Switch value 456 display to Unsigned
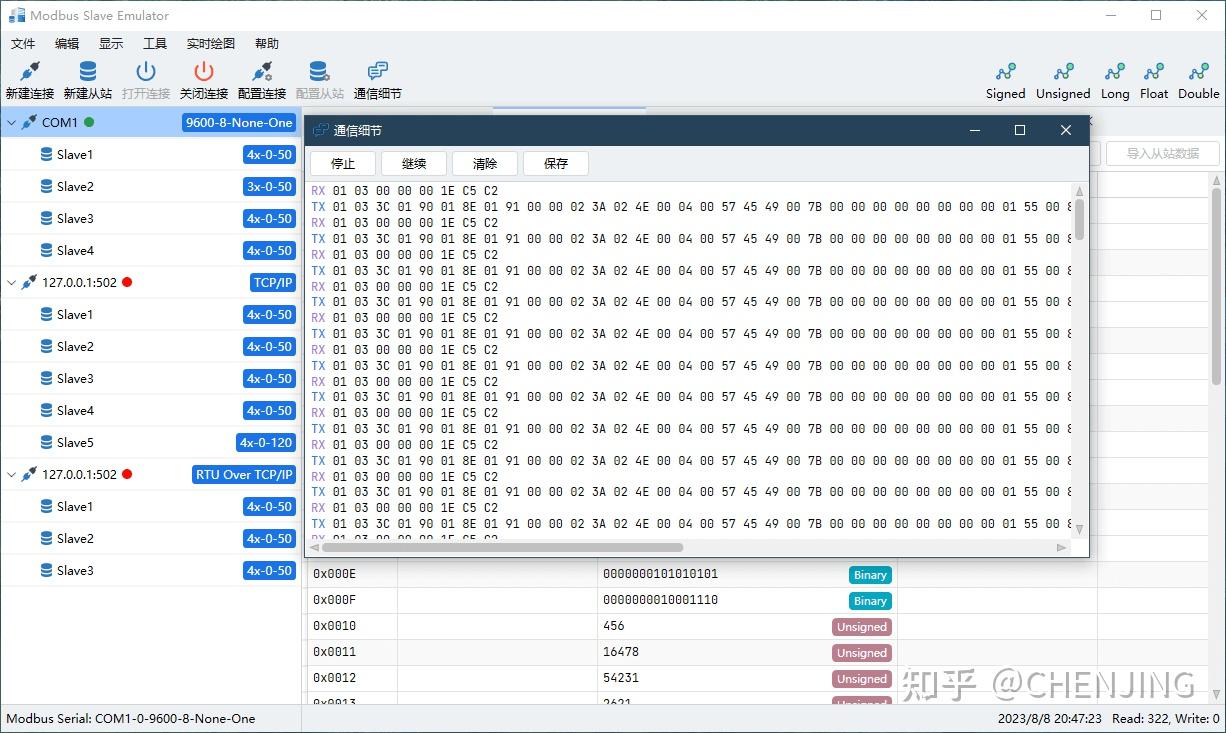Image resolution: width=1226 pixels, height=733 pixels. click(x=861, y=626)
